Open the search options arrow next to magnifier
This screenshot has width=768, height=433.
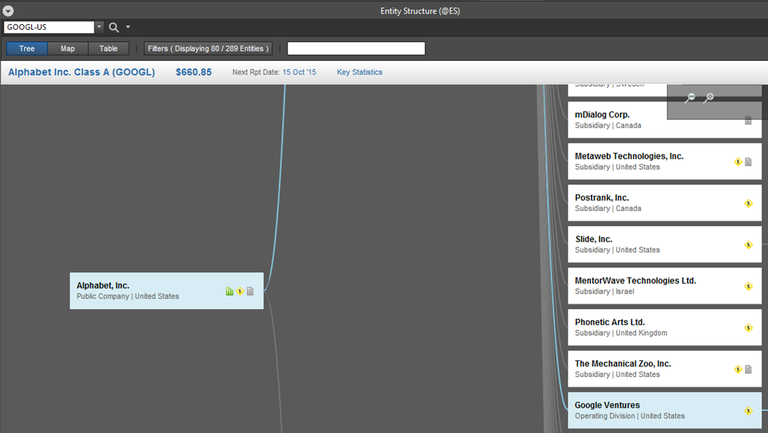[128, 27]
